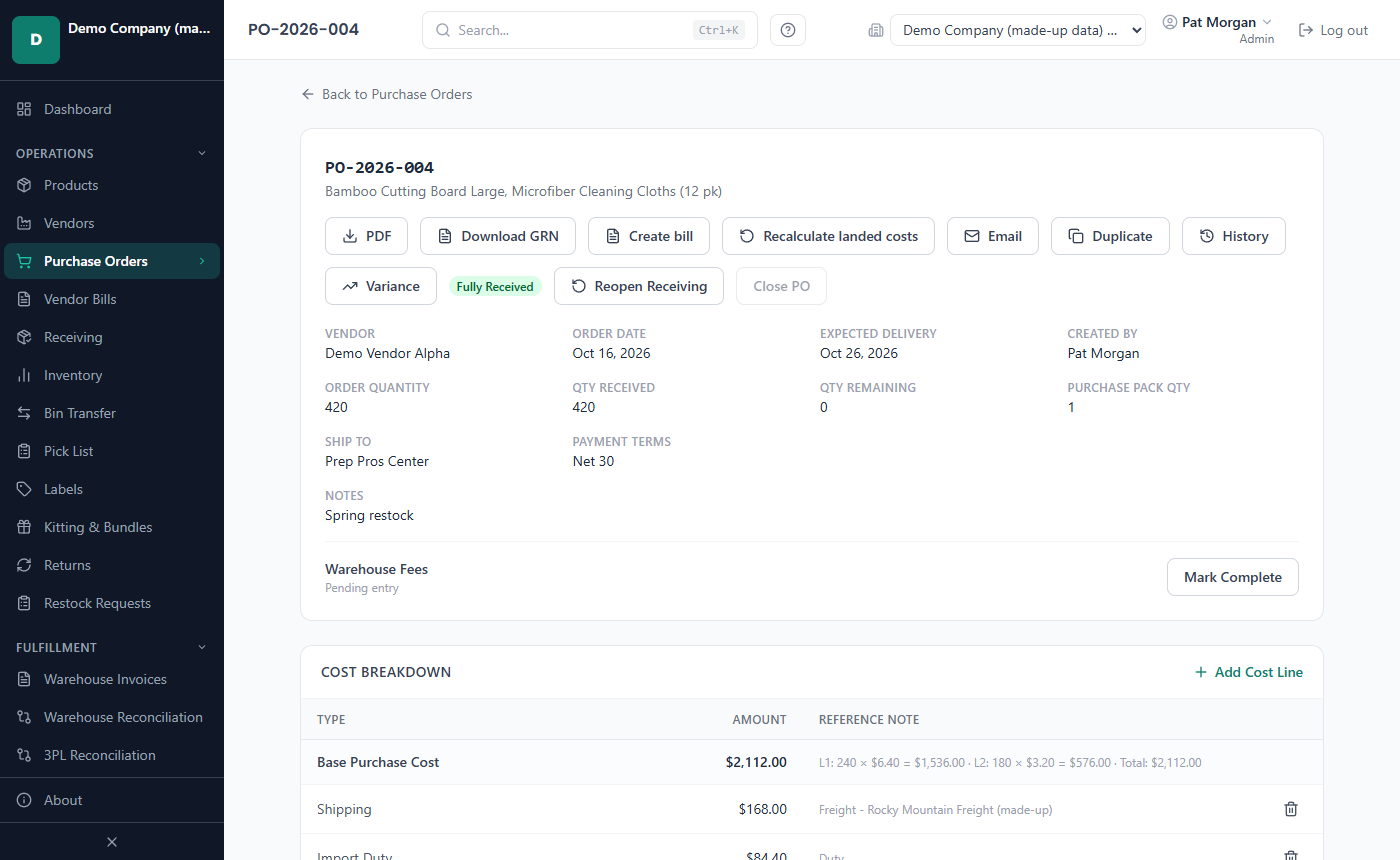Screen dimensions: 1400x860
Task: Download the PO as PDF
Action: pyautogui.click(x=367, y=236)
